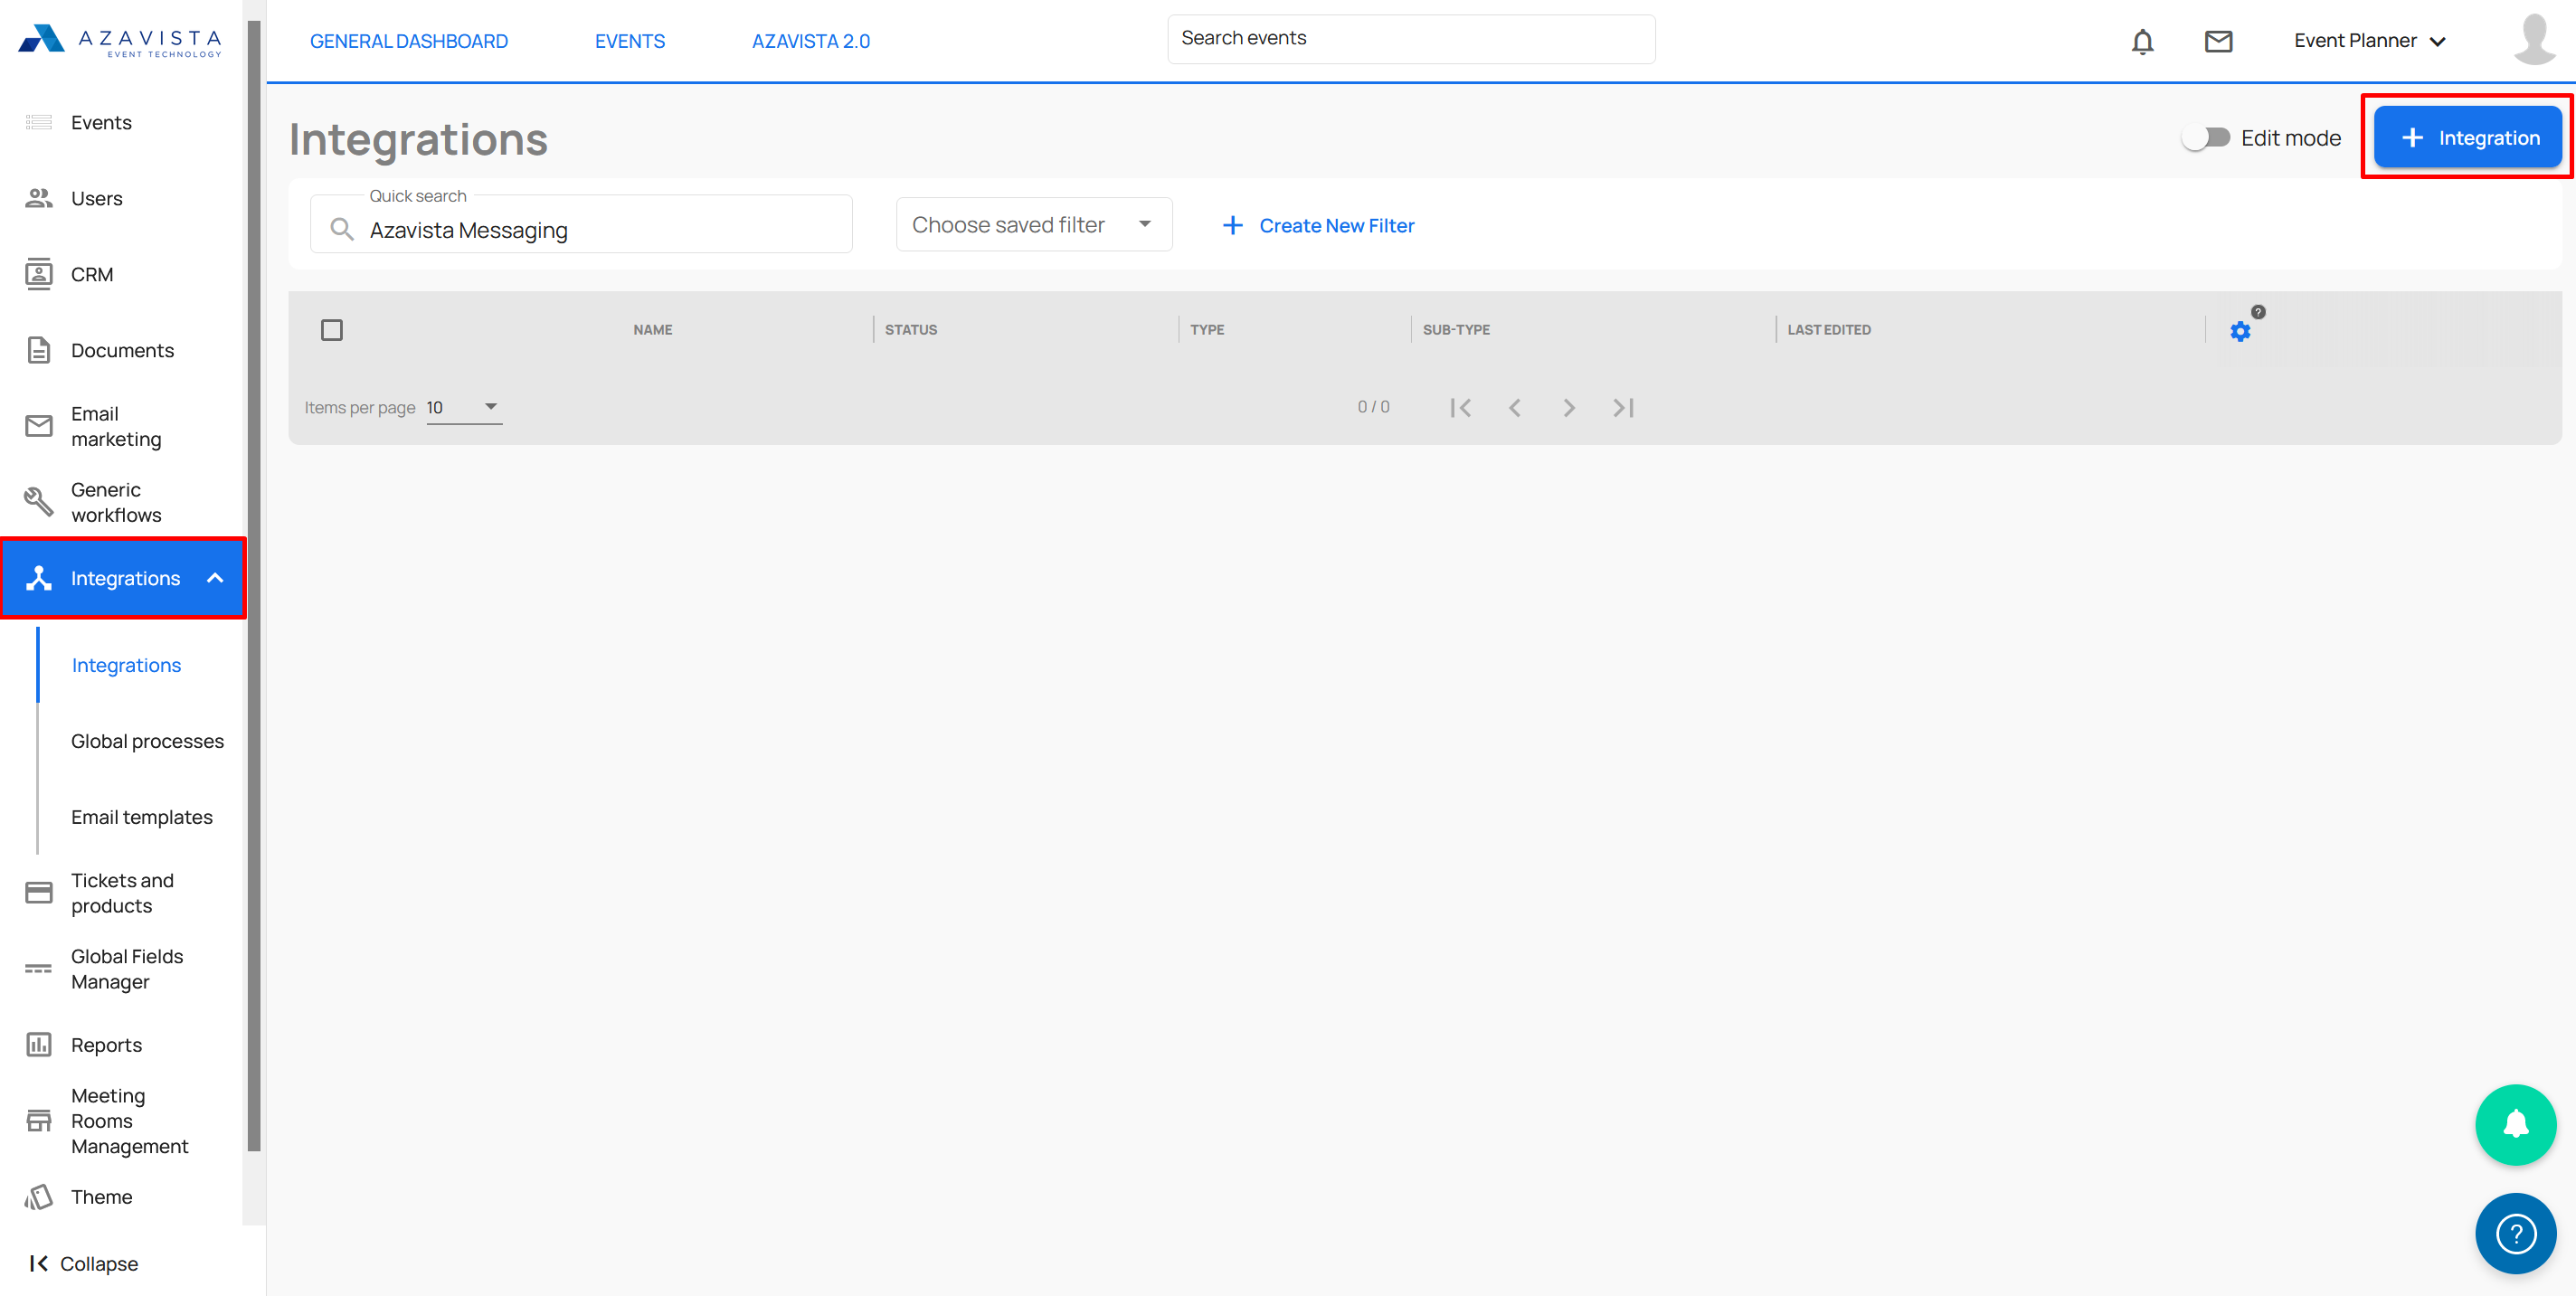Viewport: 2576px width, 1296px height.
Task: Click the sidebar vertical scrollbar
Action: point(254,585)
